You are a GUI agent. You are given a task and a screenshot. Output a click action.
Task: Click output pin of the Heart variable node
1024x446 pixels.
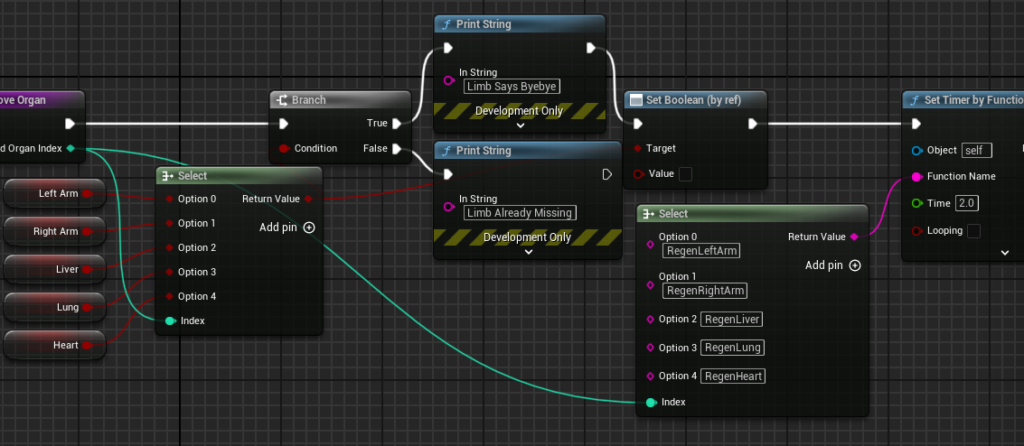point(87,345)
